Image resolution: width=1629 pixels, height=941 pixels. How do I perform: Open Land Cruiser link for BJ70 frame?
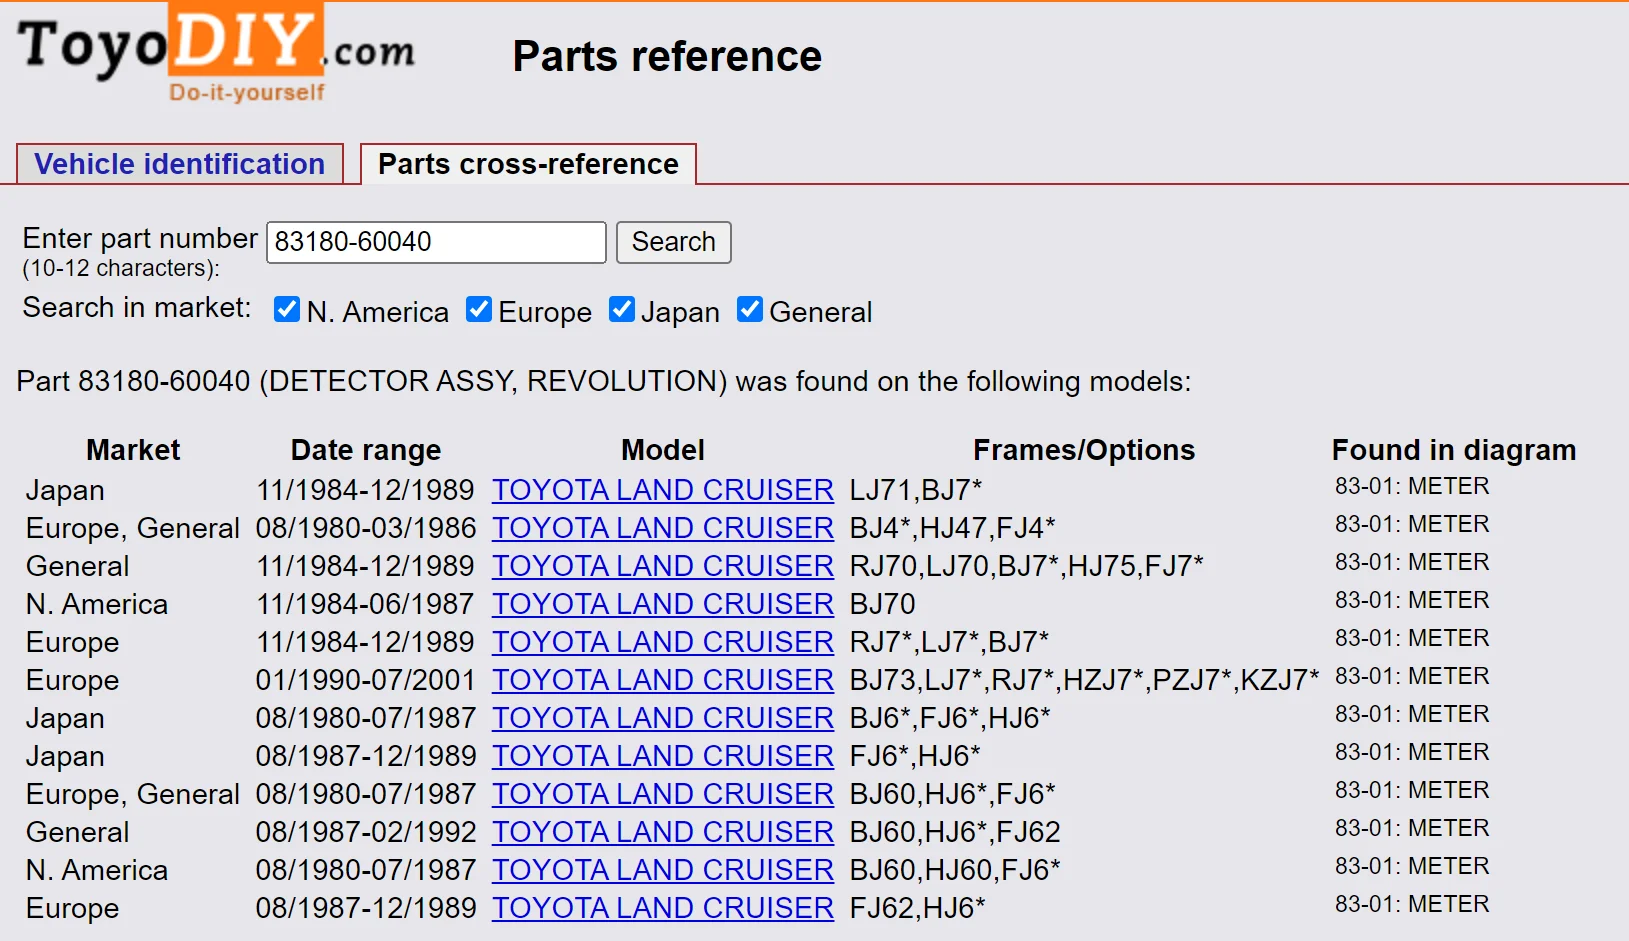pos(662,604)
